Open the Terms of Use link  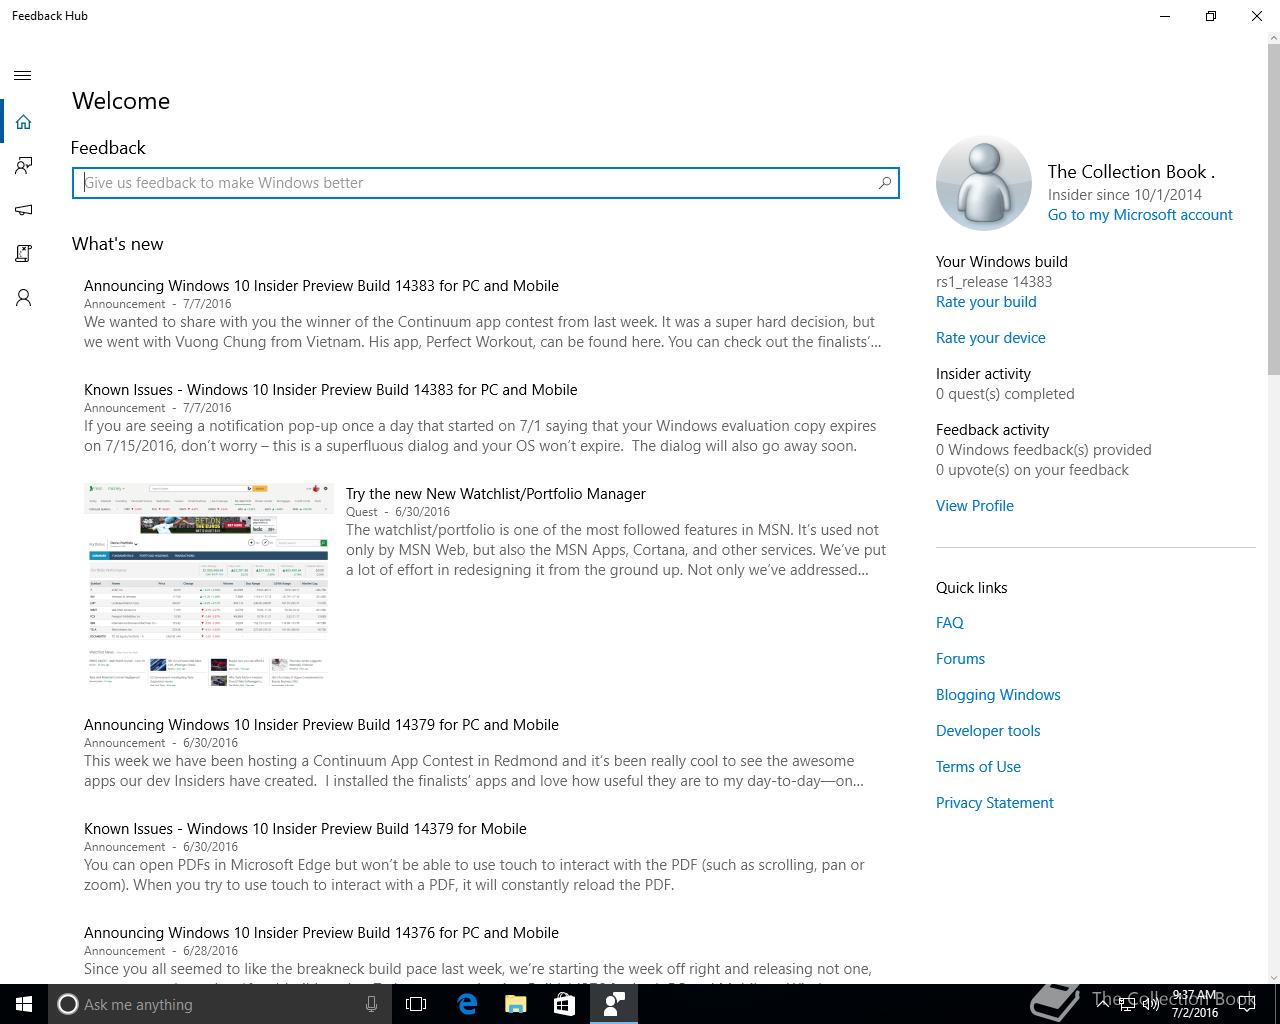[978, 767]
